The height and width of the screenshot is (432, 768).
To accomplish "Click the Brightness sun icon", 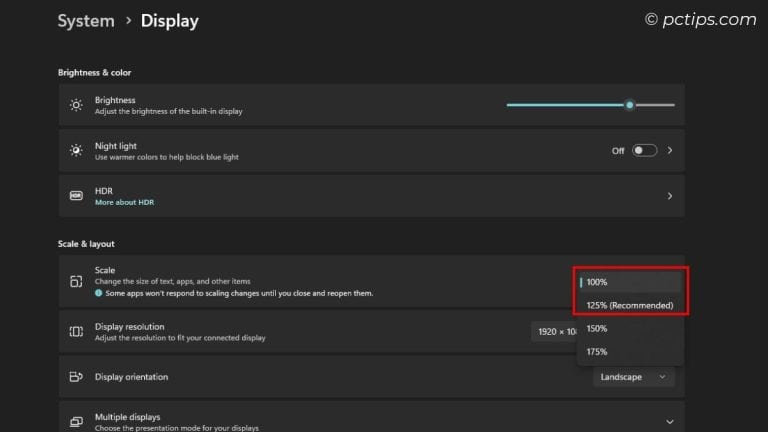I will tap(76, 105).
